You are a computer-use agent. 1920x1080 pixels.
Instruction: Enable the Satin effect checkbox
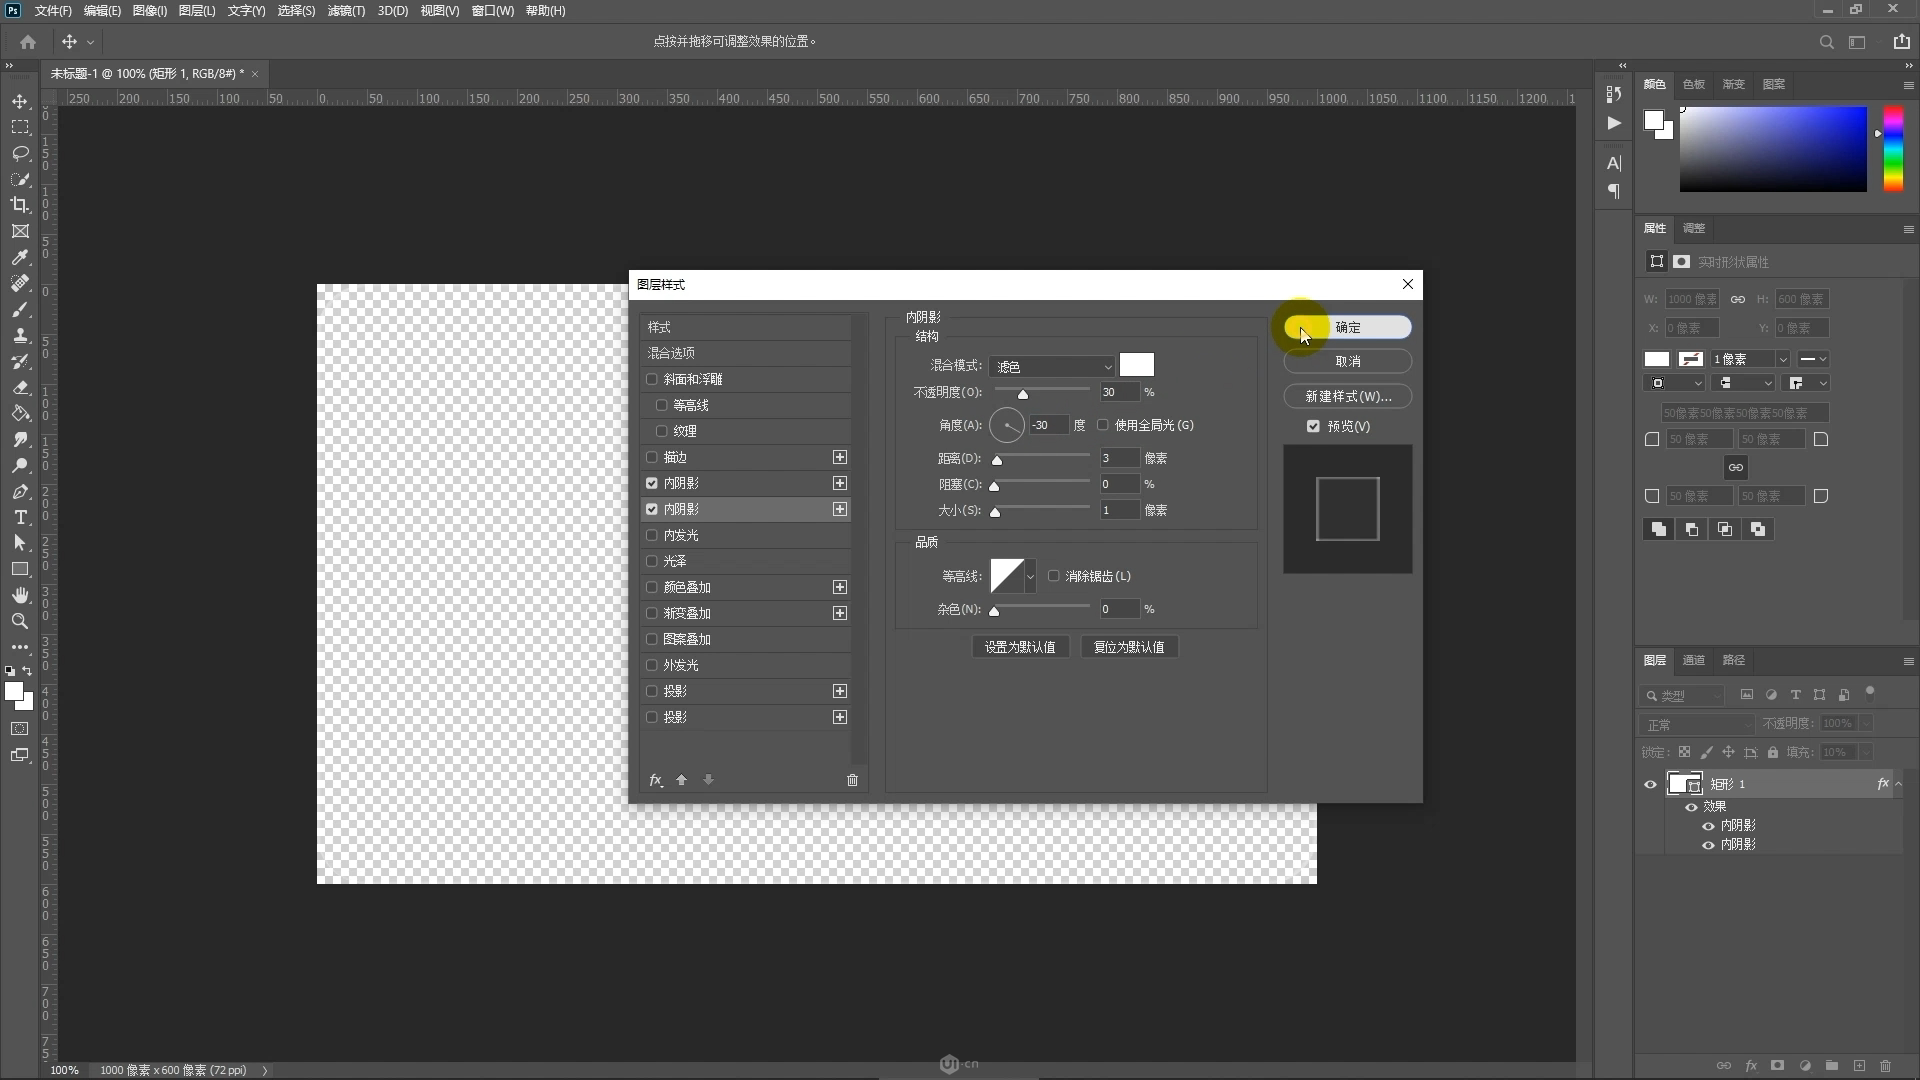pyautogui.click(x=652, y=561)
